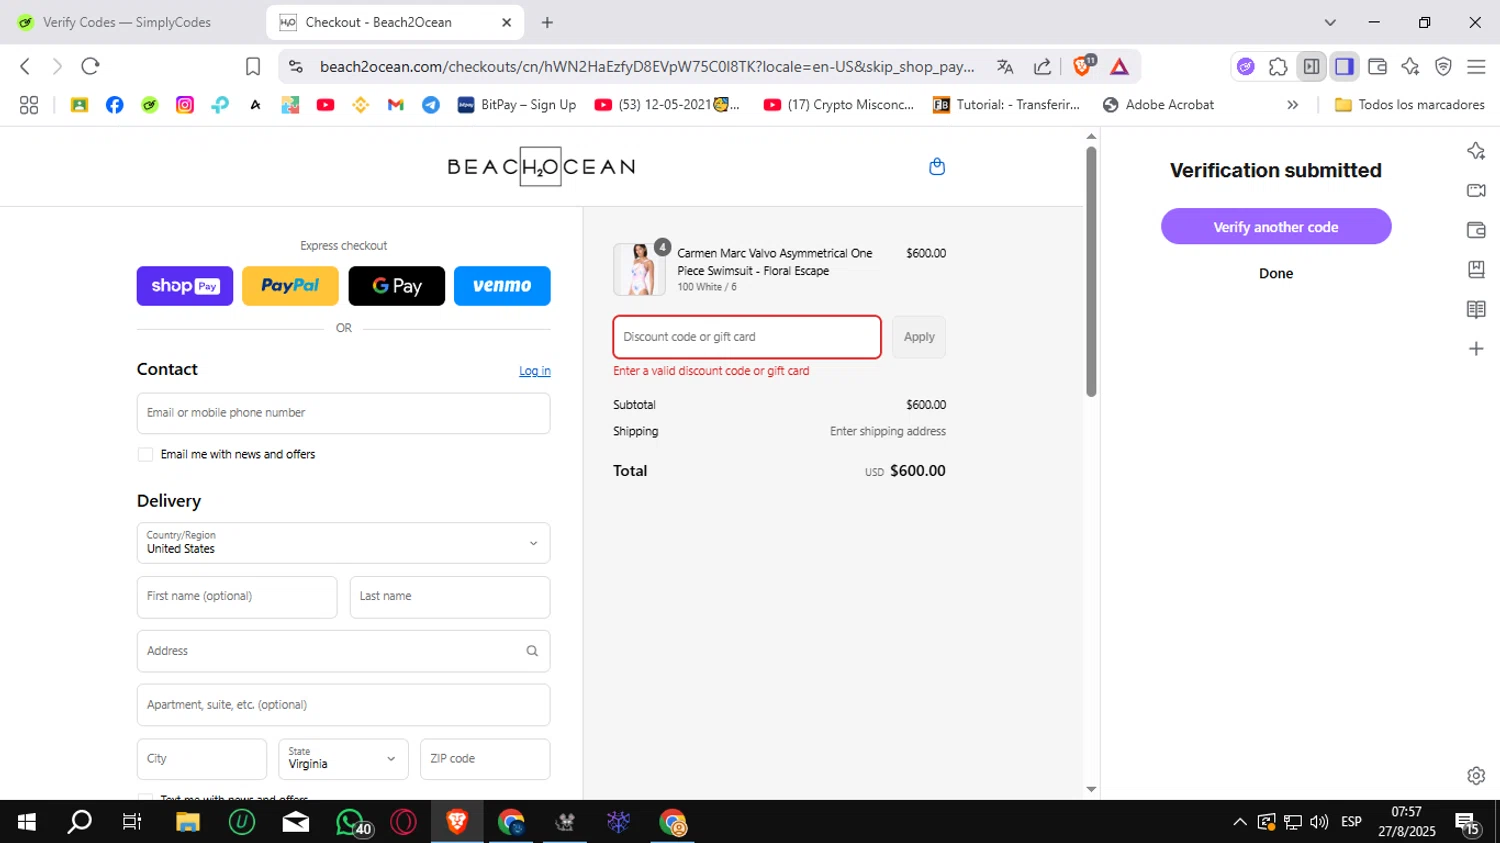Viewport: 1500px width, 843px height.
Task: Open the translate page icon
Action: pyautogui.click(x=1005, y=67)
